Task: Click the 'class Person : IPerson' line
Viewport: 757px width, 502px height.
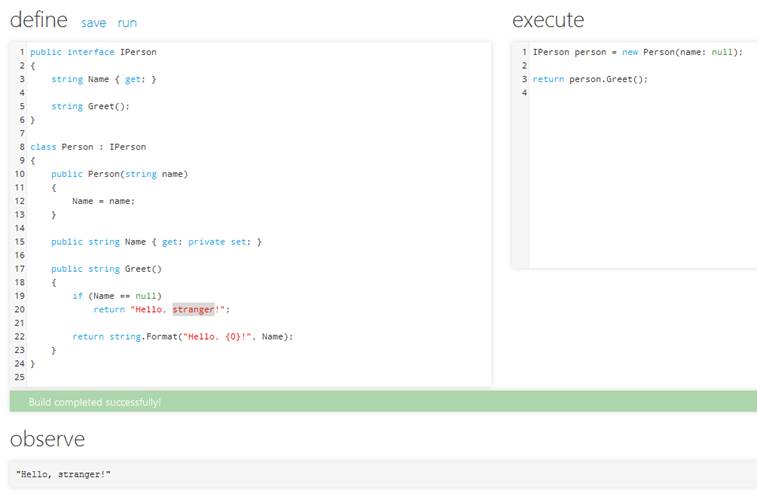Action: click(88, 147)
